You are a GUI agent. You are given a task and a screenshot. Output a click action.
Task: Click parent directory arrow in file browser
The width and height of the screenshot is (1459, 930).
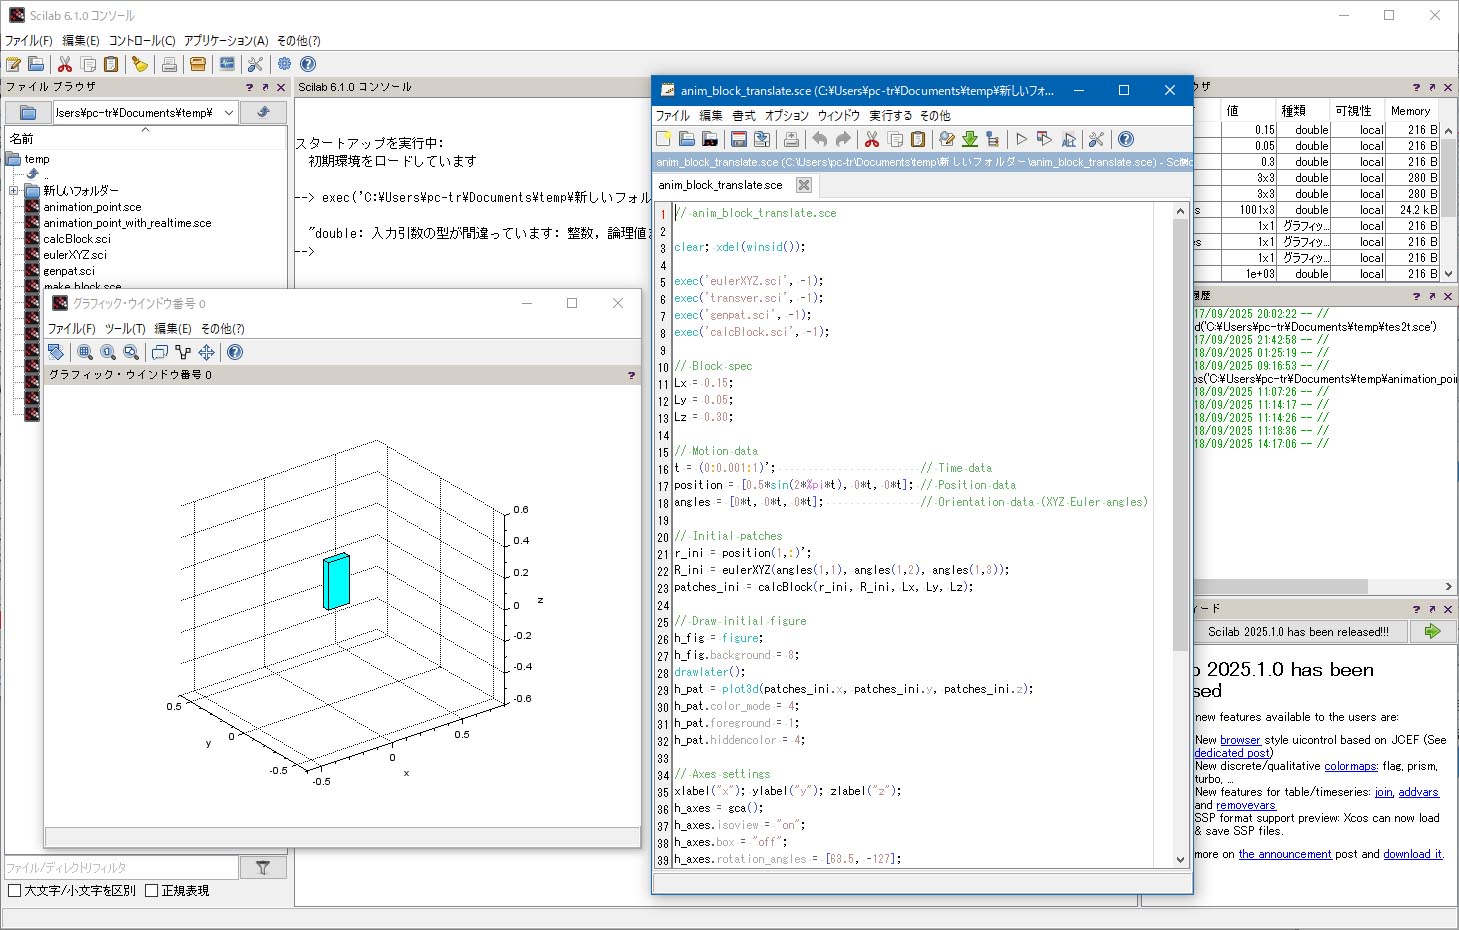click(264, 112)
